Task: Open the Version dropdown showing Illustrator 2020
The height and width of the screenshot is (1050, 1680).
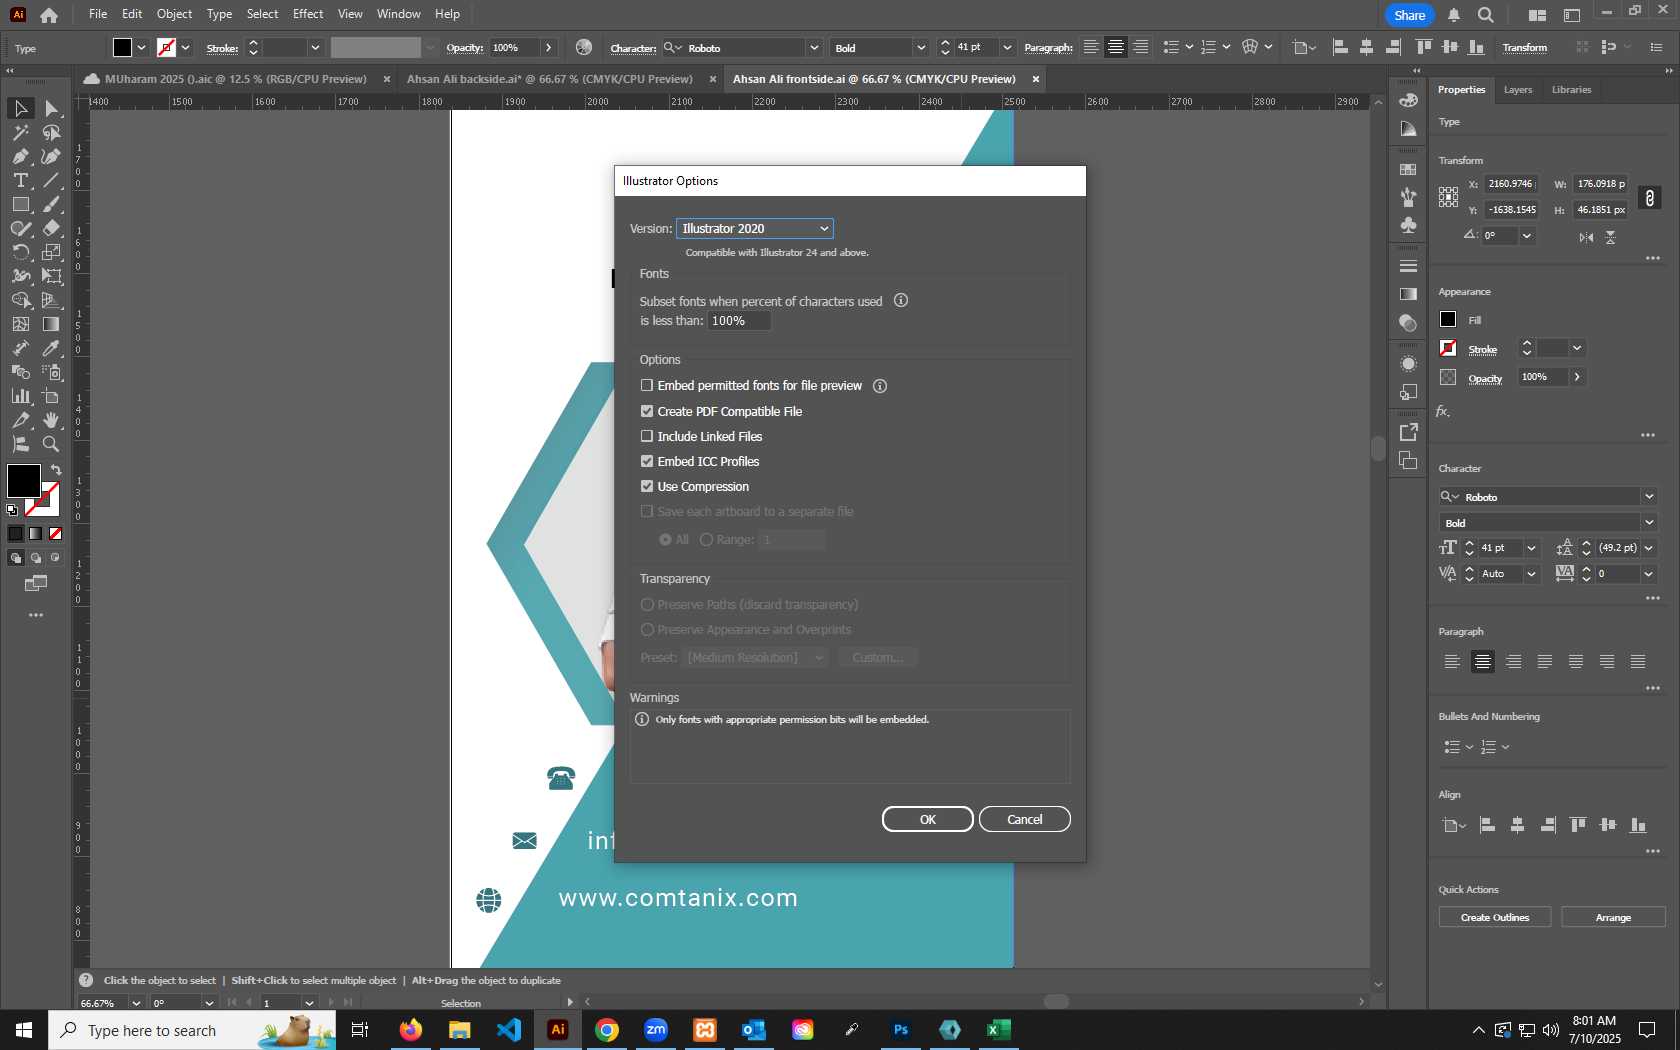Action: pyautogui.click(x=755, y=229)
